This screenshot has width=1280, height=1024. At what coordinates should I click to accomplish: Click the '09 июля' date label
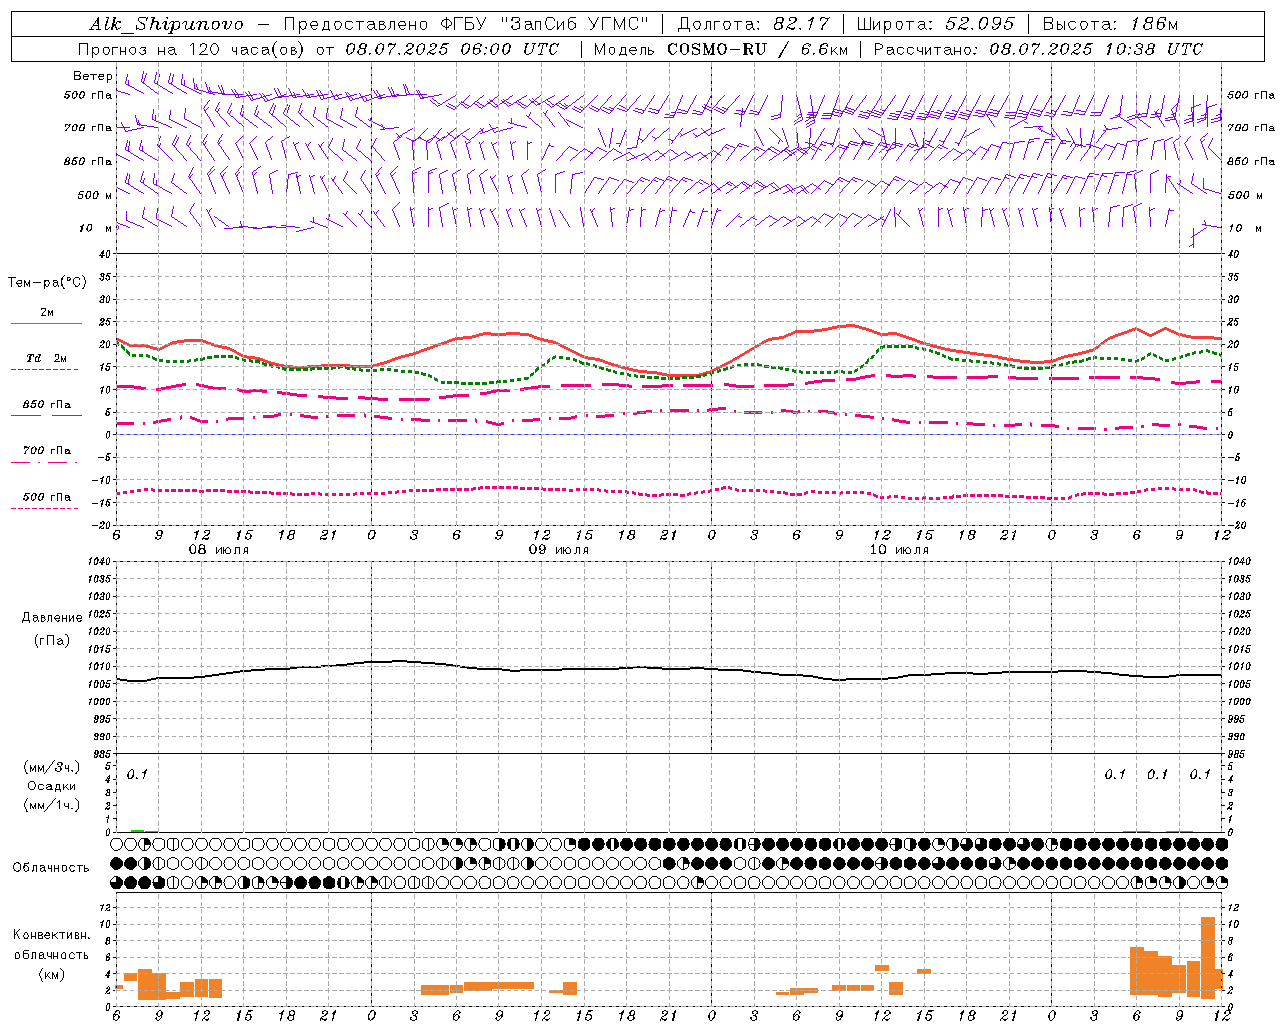pyautogui.click(x=559, y=550)
